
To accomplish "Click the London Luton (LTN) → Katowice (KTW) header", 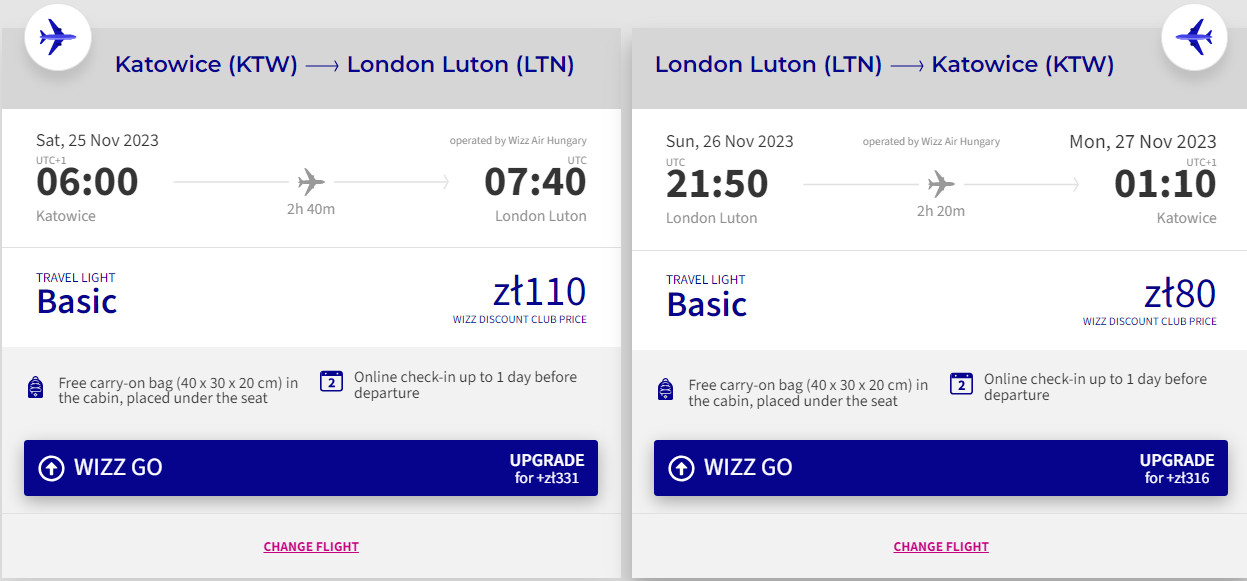I will point(884,65).
